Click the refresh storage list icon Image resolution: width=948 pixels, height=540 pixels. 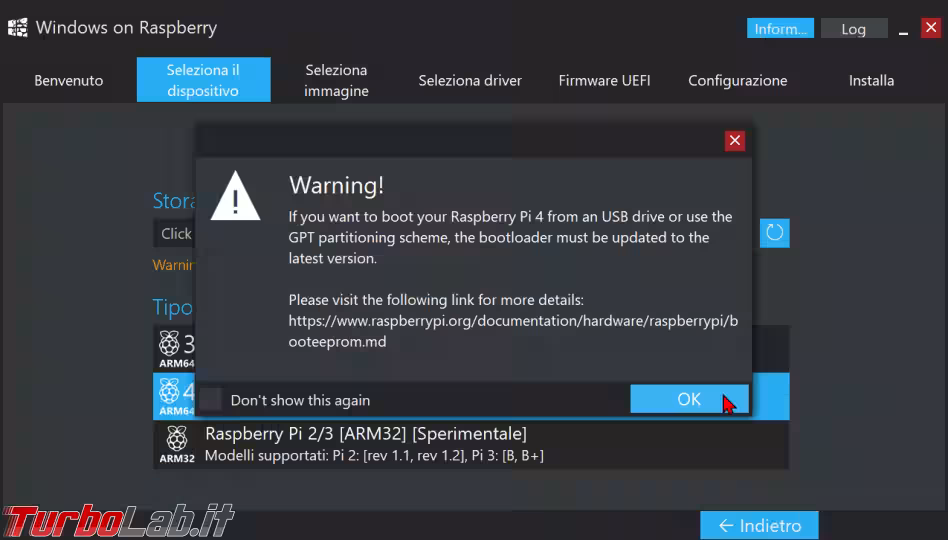tap(774, 233)
